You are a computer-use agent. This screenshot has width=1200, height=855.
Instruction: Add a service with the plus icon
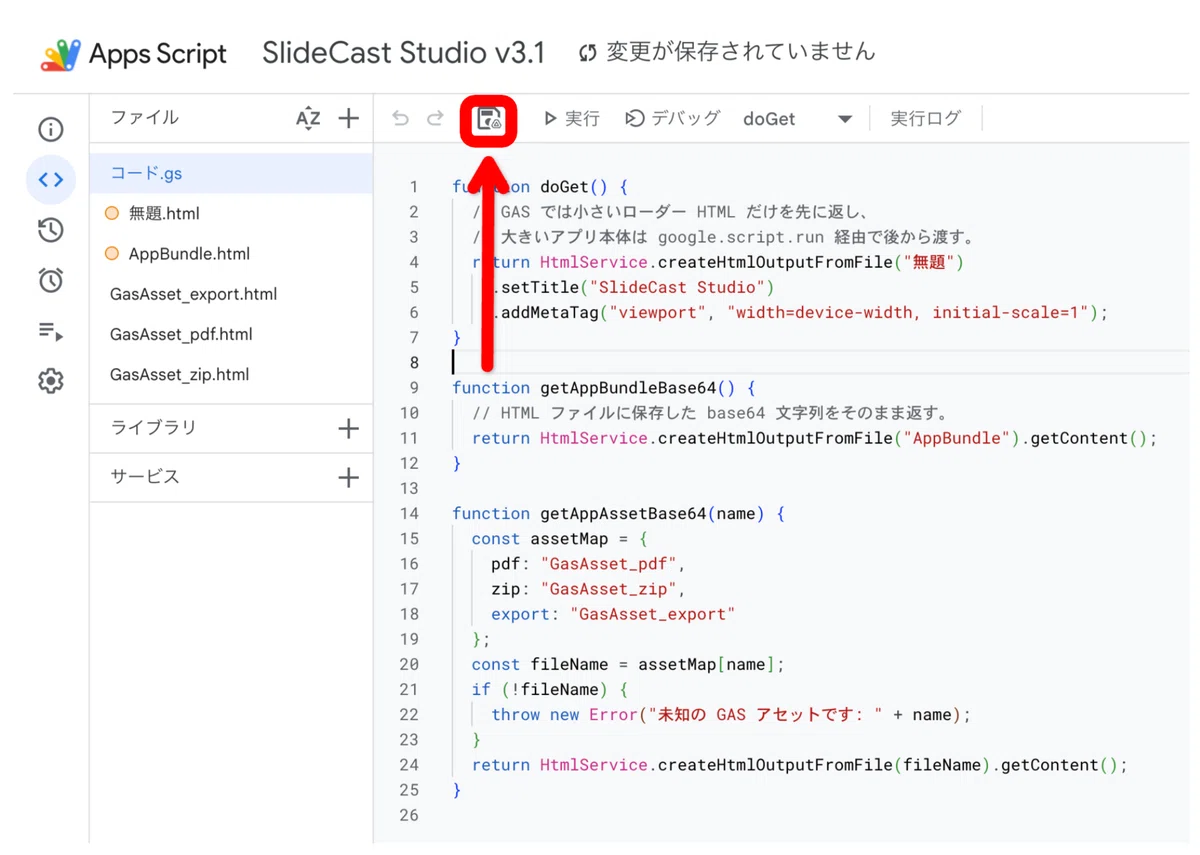pos(348,478)
